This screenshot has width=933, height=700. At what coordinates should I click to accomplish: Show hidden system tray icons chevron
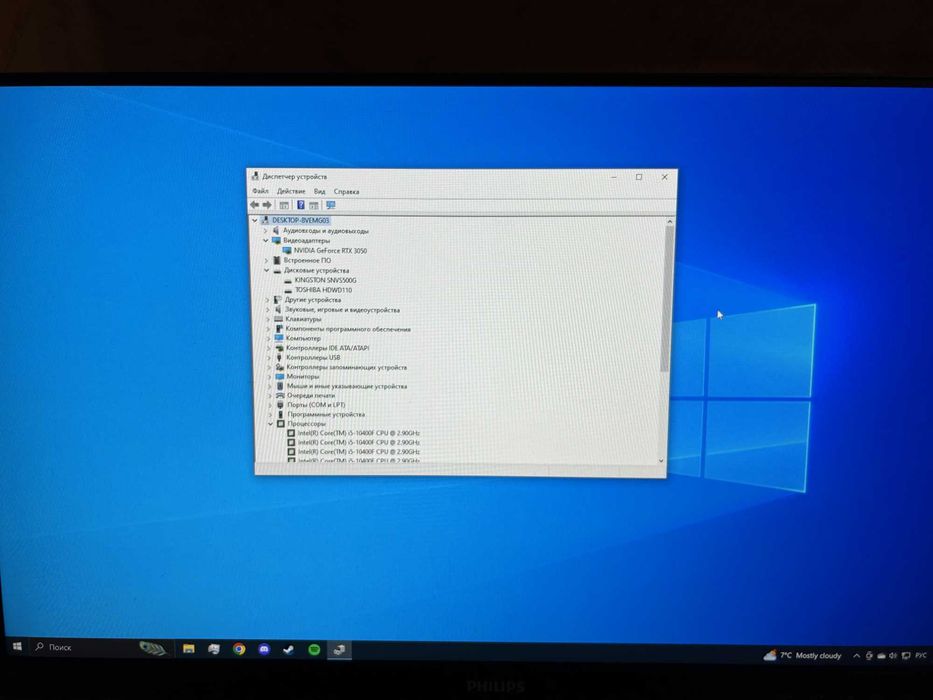pos(856,655)
